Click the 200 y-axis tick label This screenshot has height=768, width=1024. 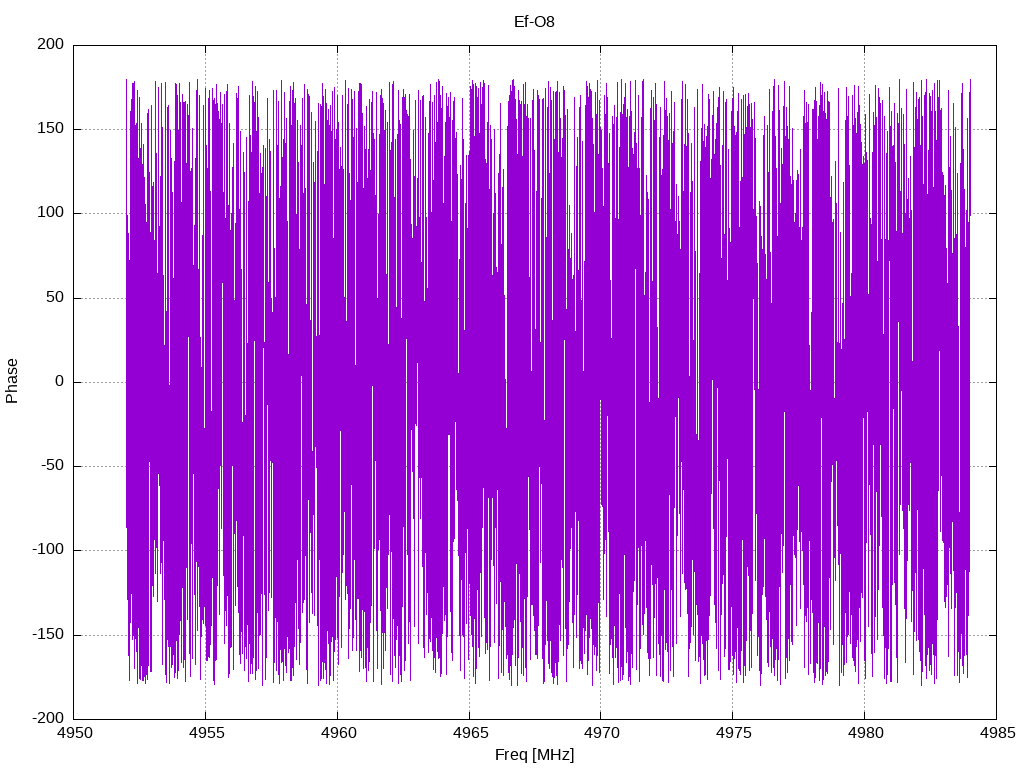[51, 44]
